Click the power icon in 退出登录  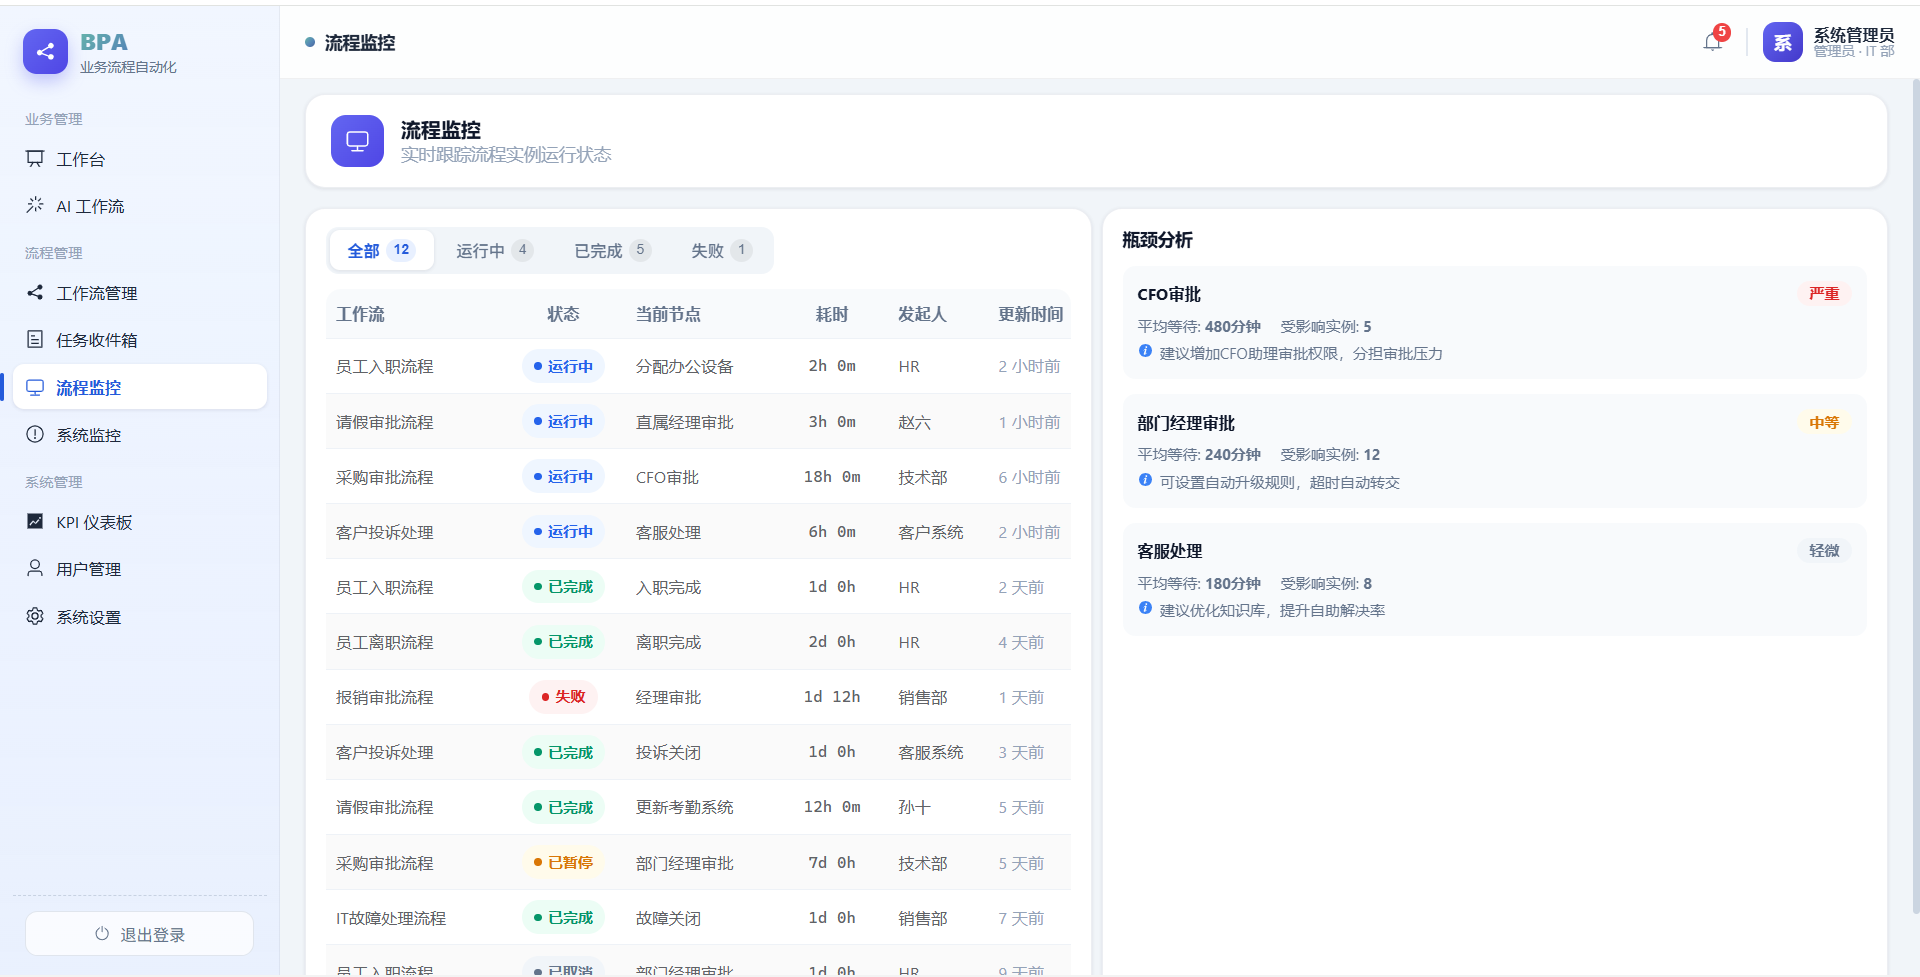pyautogui.click(x=102, y=933)
